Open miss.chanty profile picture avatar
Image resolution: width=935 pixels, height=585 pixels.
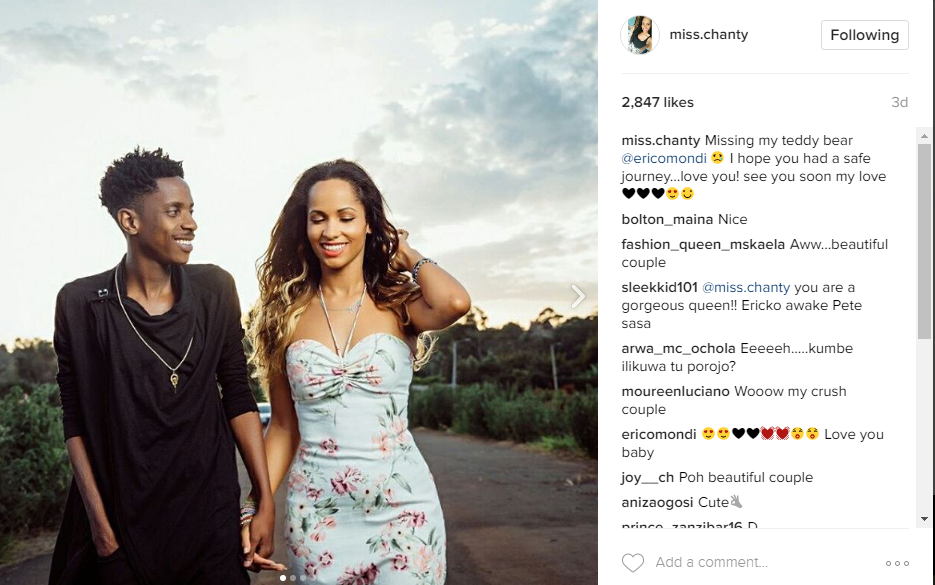pyautogui.click(x=640, y=35)
